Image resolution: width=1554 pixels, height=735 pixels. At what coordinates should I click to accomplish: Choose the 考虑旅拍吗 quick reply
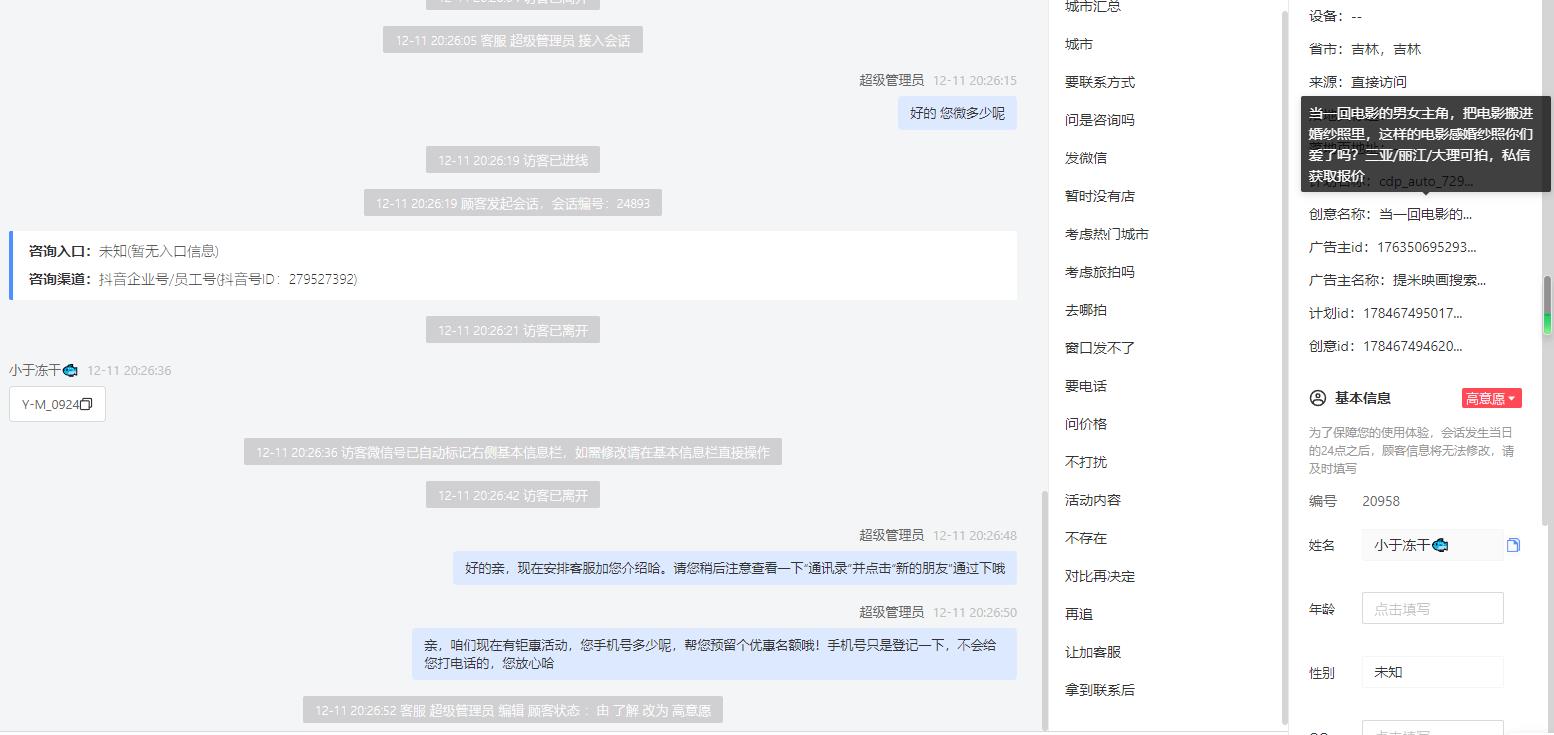[x=1100, y=272]
